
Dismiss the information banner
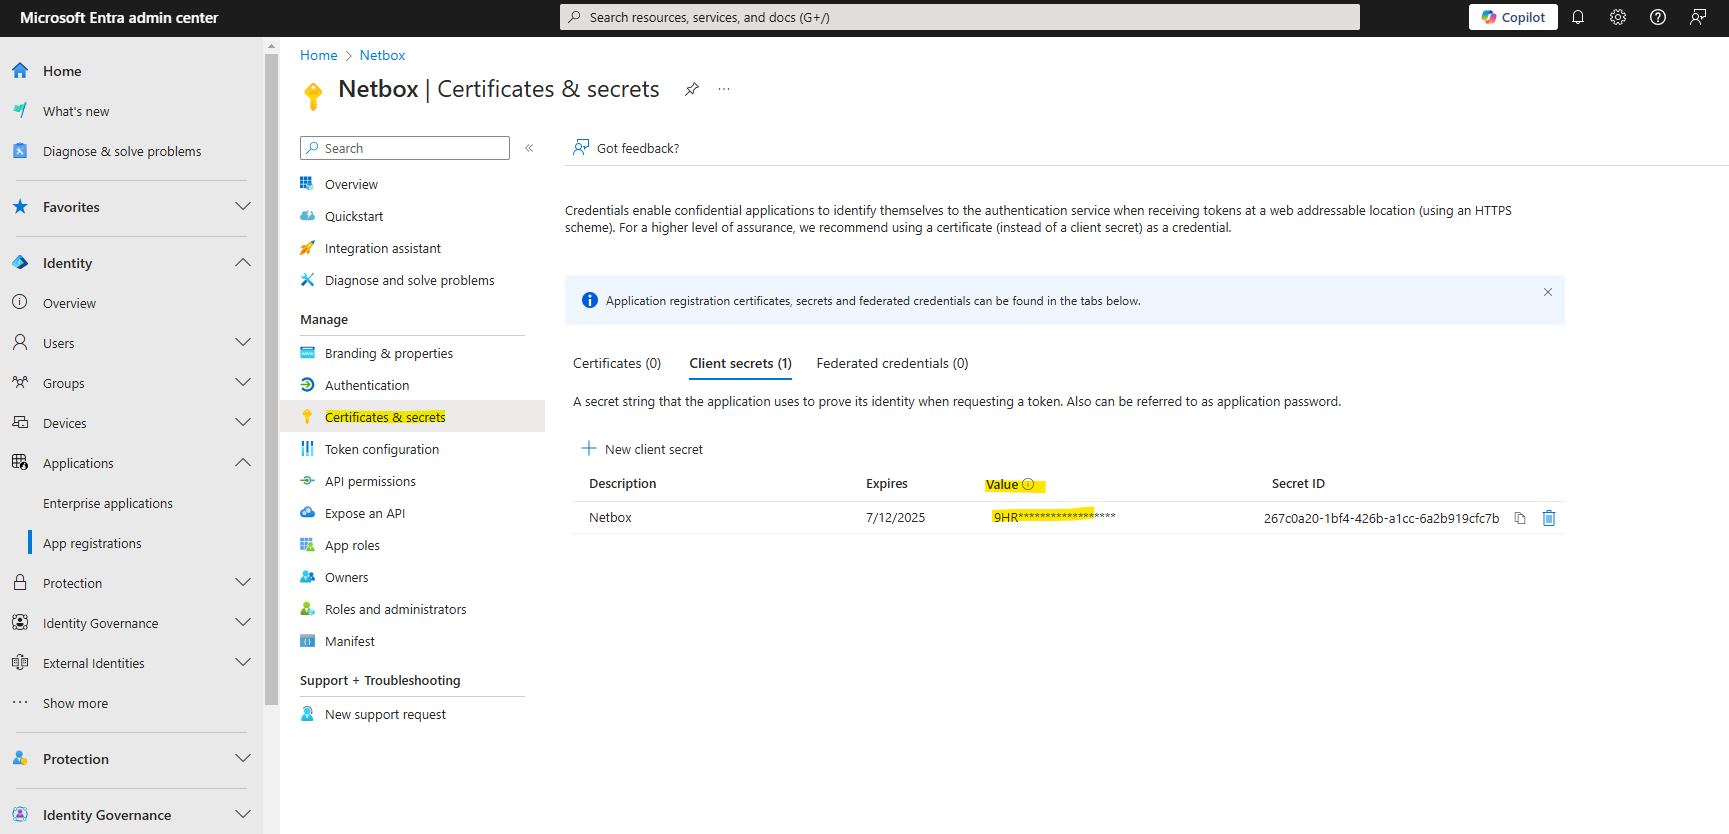tap(1548, 292)
